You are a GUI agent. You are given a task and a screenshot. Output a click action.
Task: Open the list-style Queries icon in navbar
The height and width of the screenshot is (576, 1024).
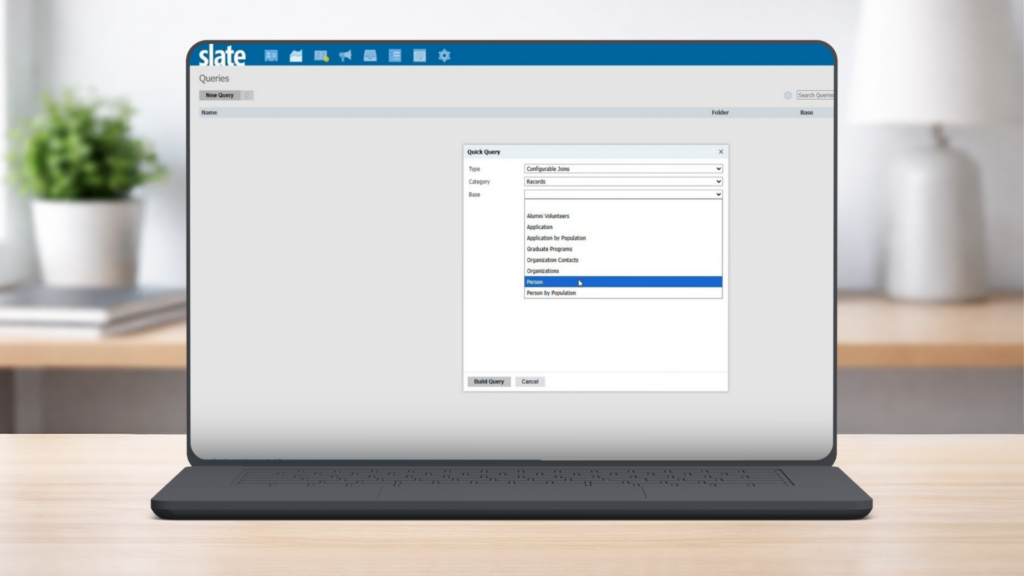[395, 56]
